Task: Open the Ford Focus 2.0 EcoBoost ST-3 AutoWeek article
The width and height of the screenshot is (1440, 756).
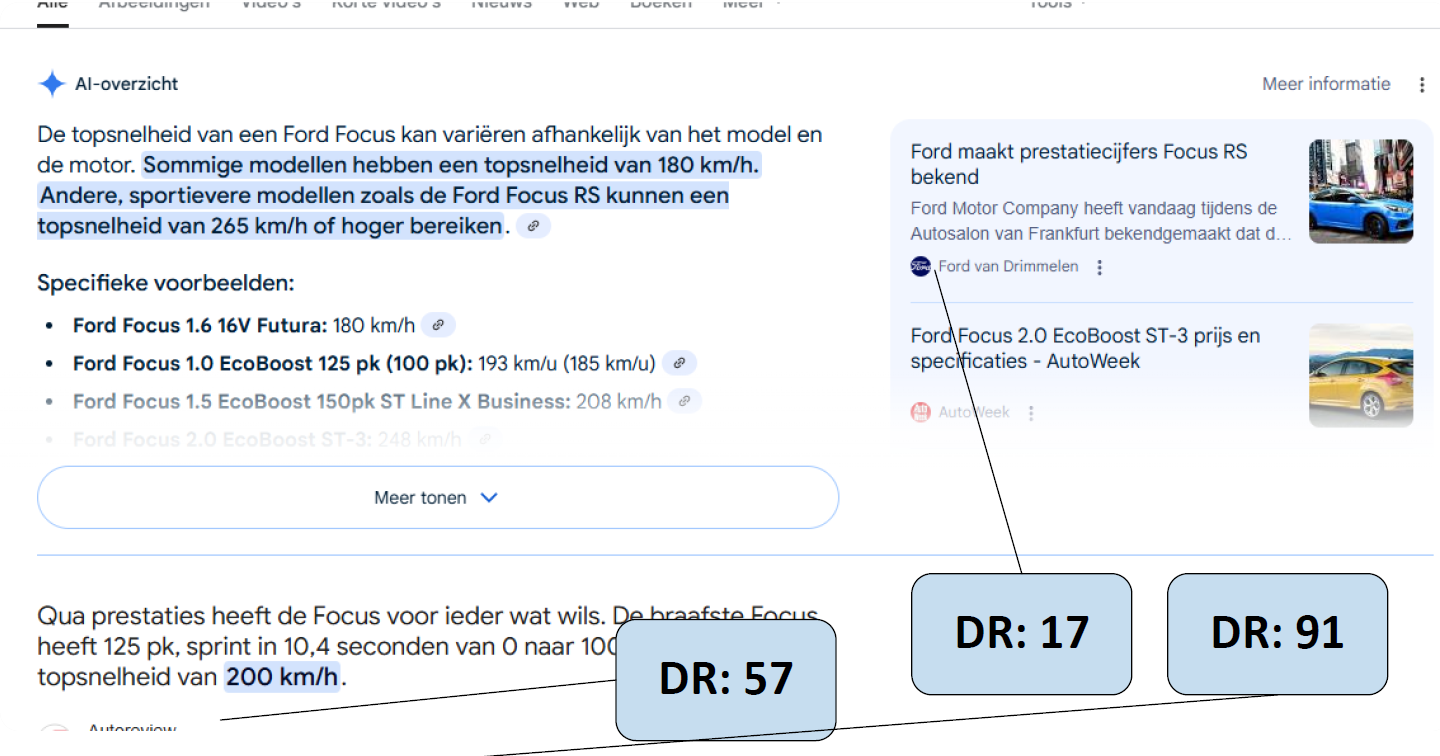Action: [x=1085, y=348]
